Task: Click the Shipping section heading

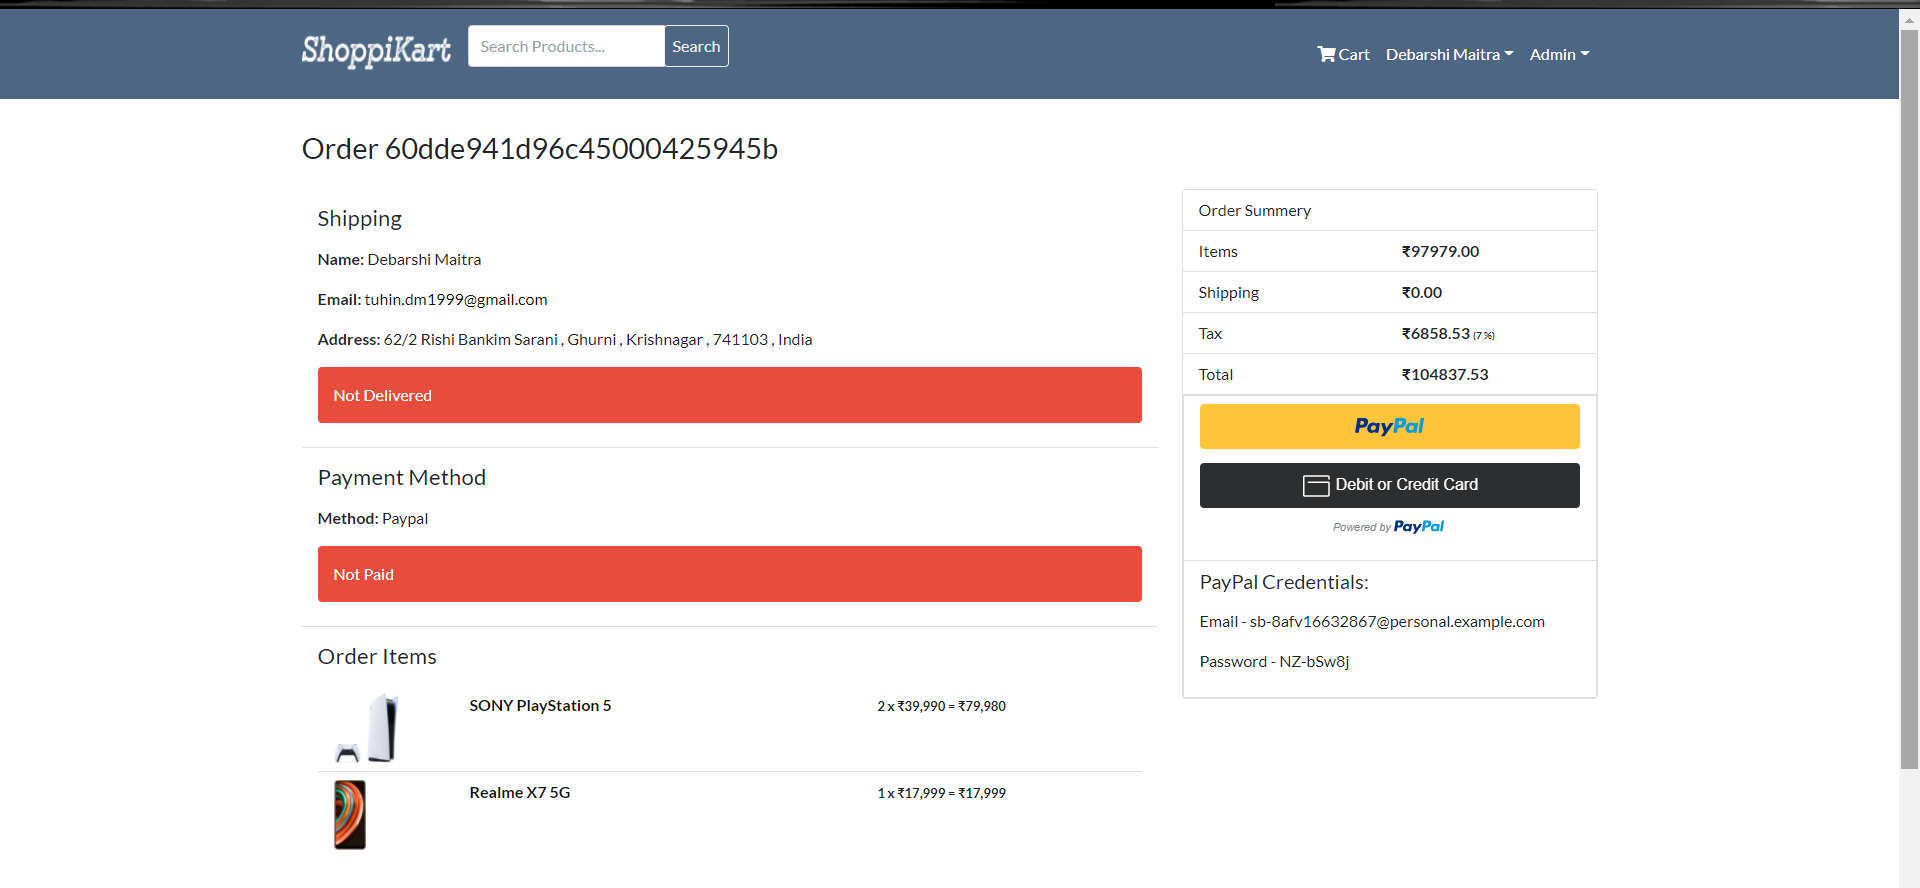Action: tap(360, 218)
